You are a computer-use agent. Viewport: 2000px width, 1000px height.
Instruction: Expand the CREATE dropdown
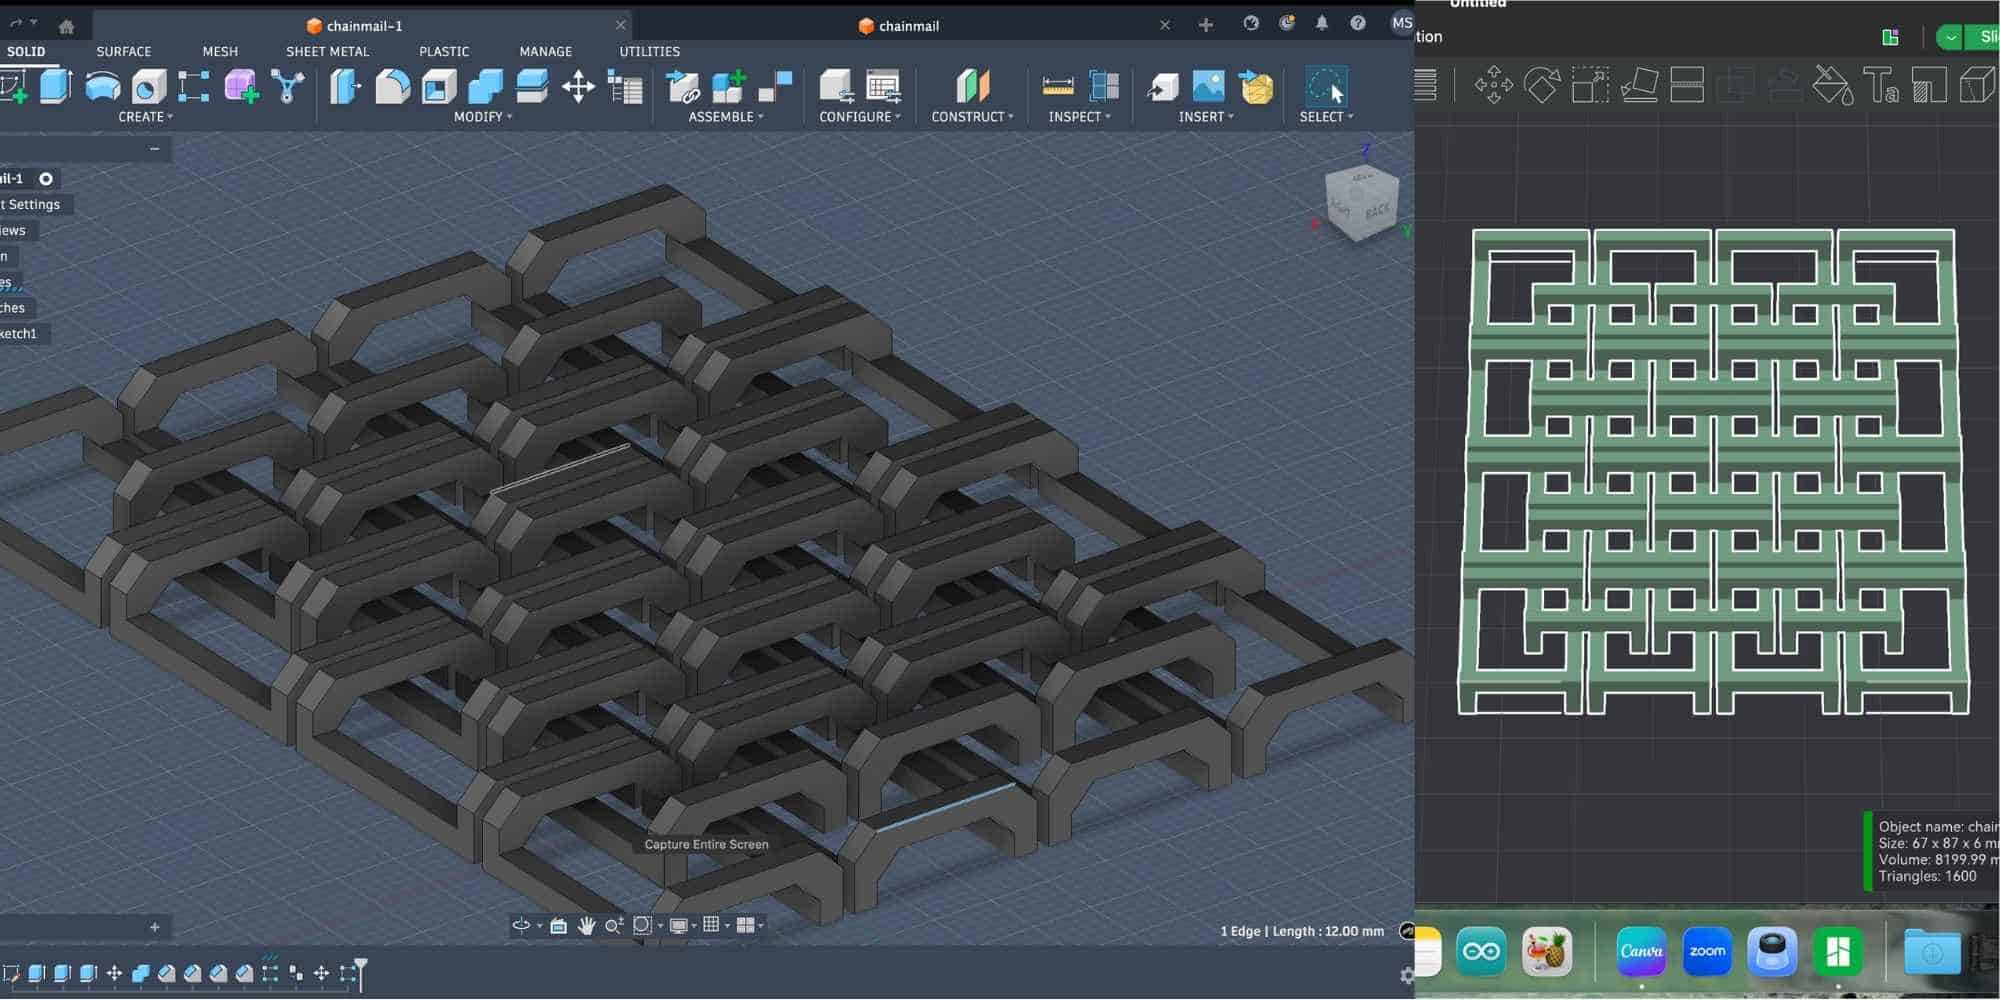[146, 117]
